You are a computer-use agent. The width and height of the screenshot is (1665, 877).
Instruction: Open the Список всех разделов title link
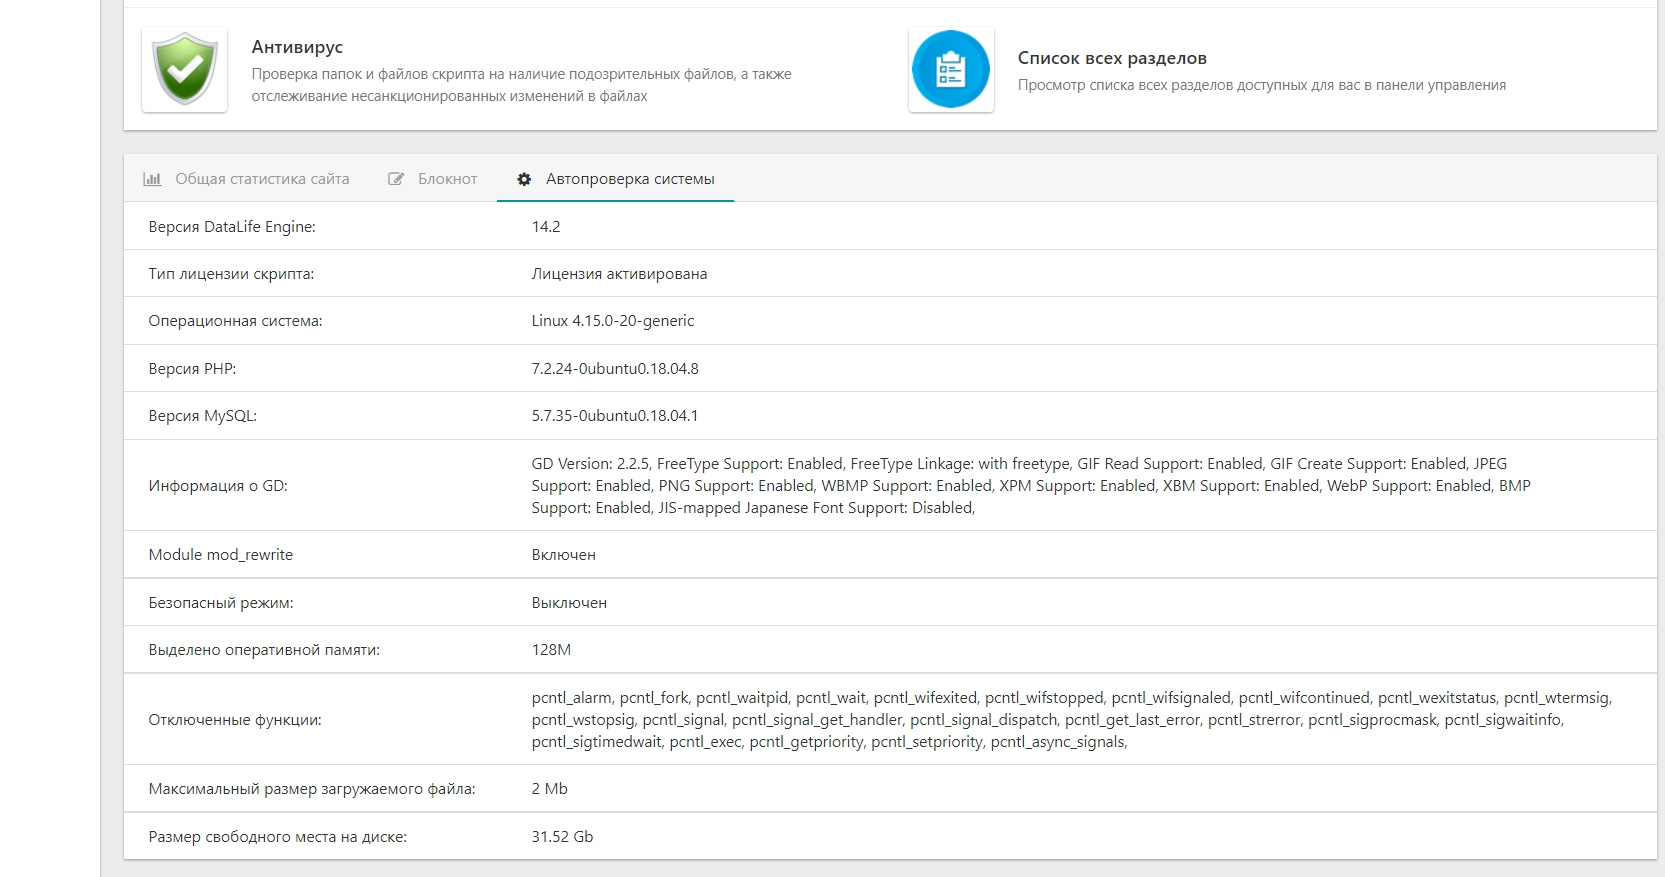(x=1112, y=58)
